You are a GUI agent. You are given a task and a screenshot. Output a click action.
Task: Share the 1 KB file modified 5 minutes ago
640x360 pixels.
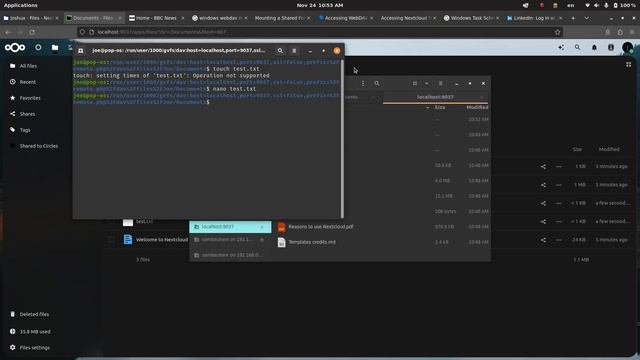point(543,167)
